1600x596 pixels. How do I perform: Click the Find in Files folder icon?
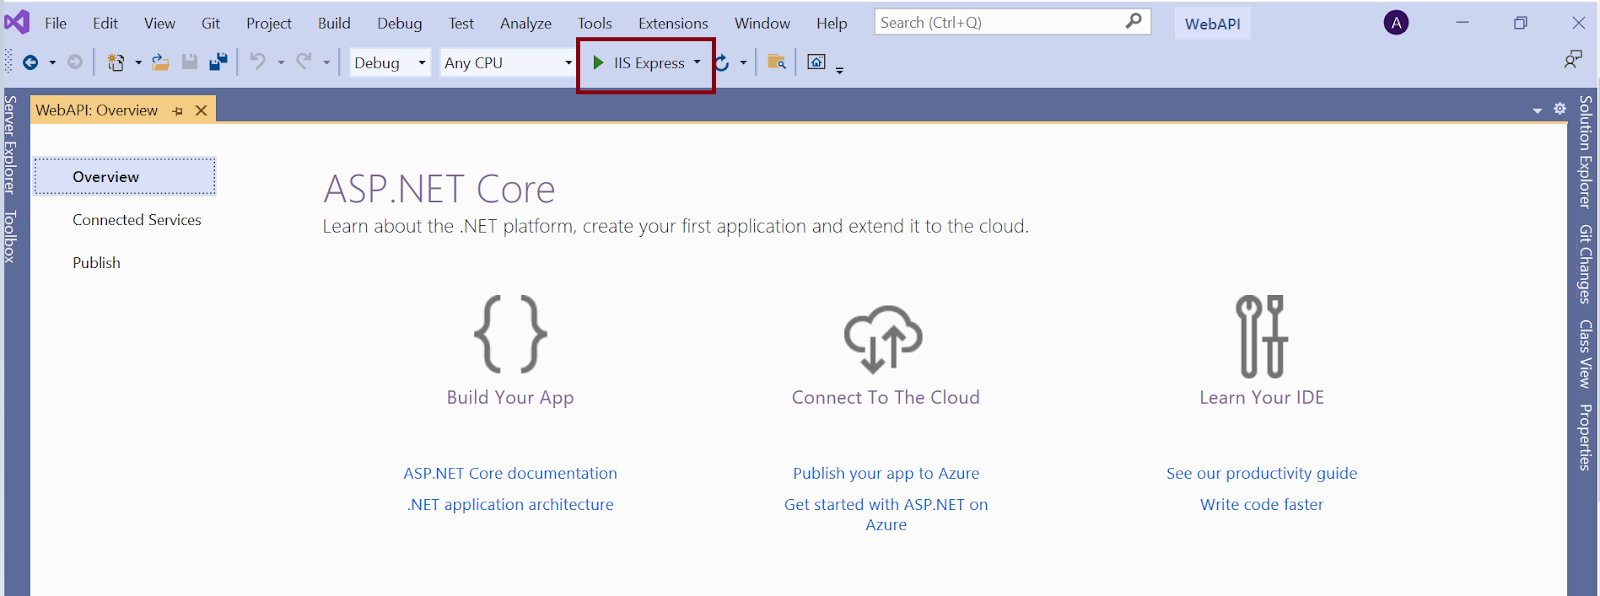pos(777,62)
